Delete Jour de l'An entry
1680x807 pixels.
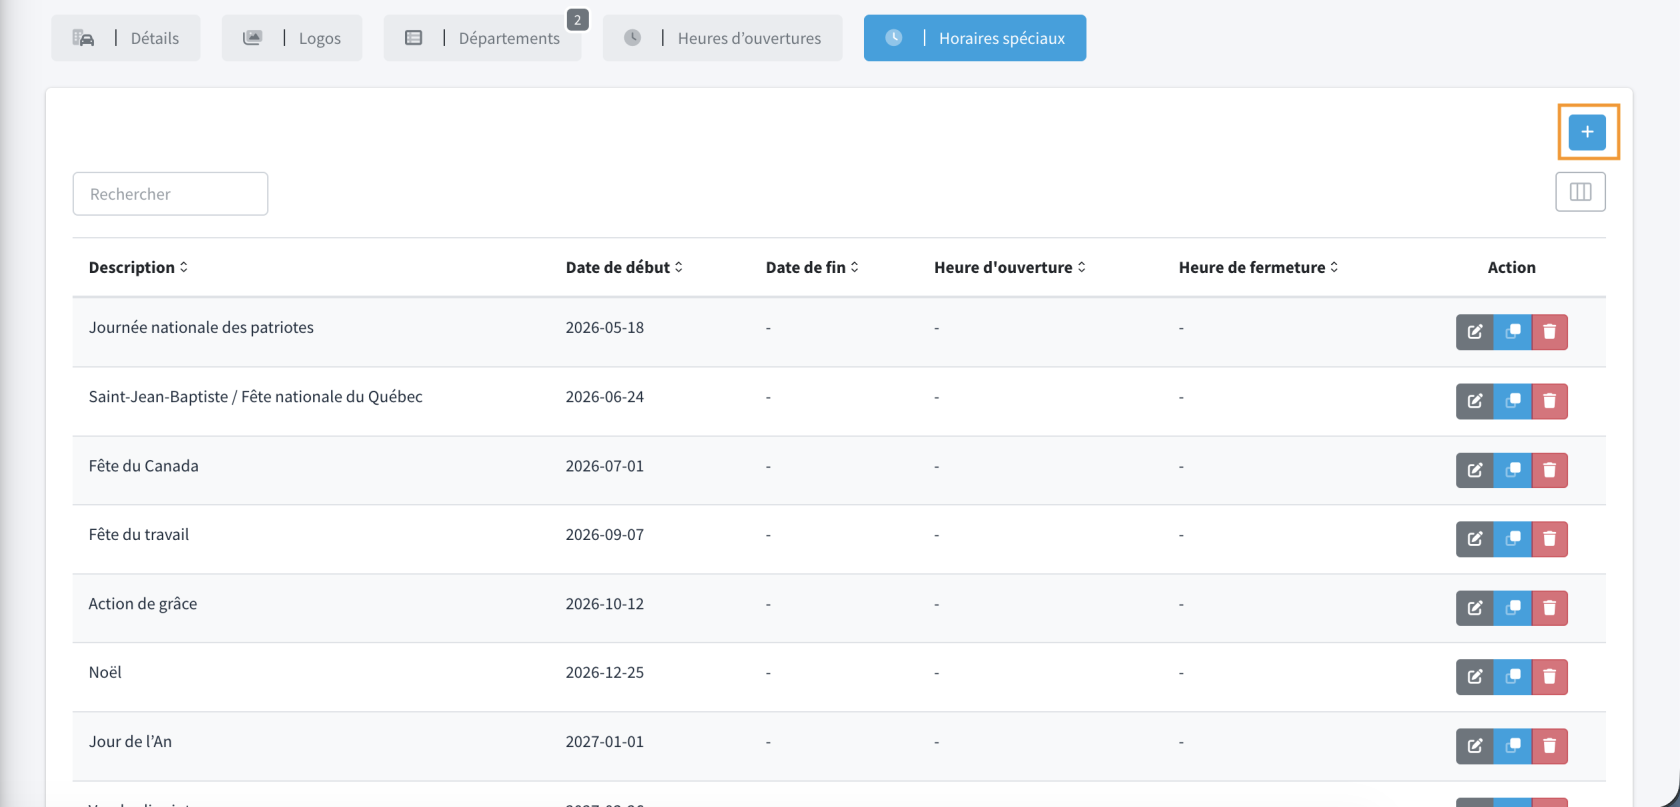point(1549,746)
